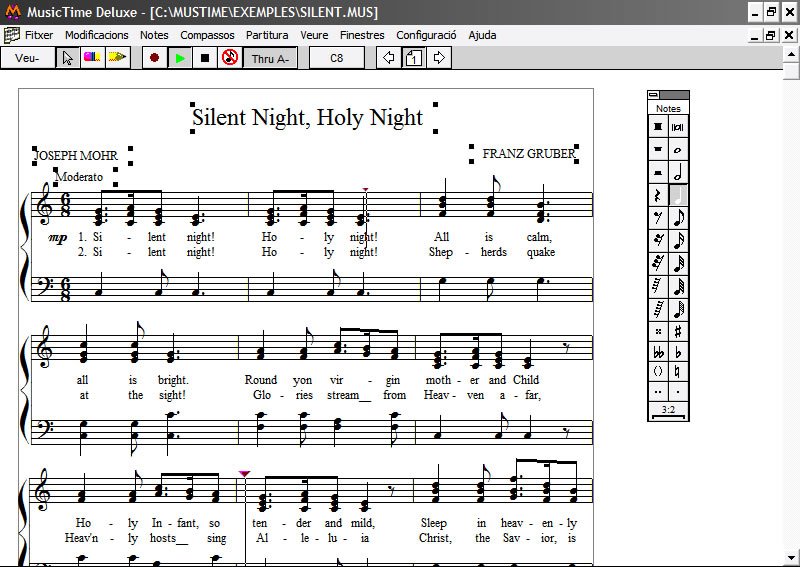Select the sixteenth note in Notes palette
Screen dimensions: 800x567
pos(678,240)
